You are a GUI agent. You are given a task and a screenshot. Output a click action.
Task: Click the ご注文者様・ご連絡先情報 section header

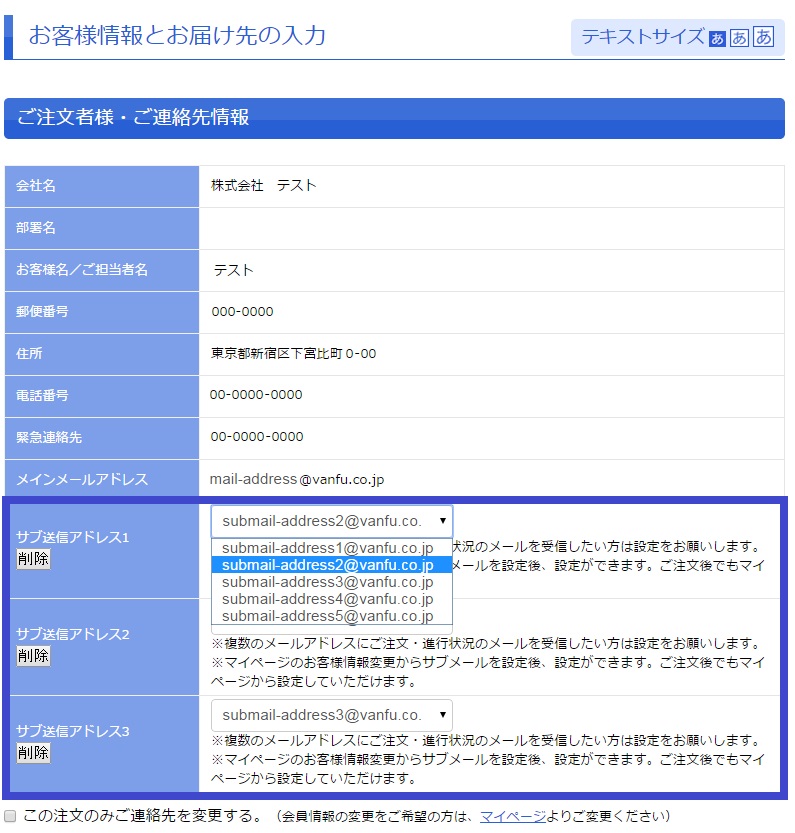click(x=394, y=118)
